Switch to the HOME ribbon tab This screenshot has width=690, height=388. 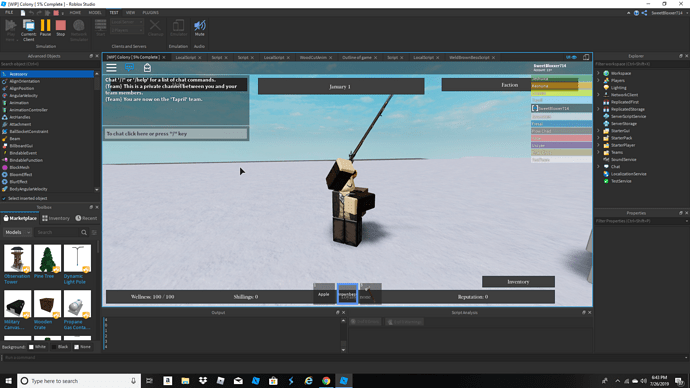pyautogui.click(x=75, y=13)
